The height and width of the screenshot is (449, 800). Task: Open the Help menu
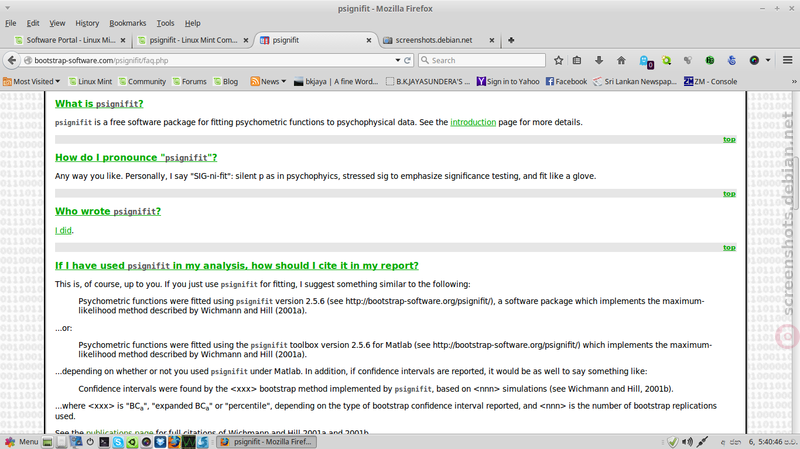[192, 23]
